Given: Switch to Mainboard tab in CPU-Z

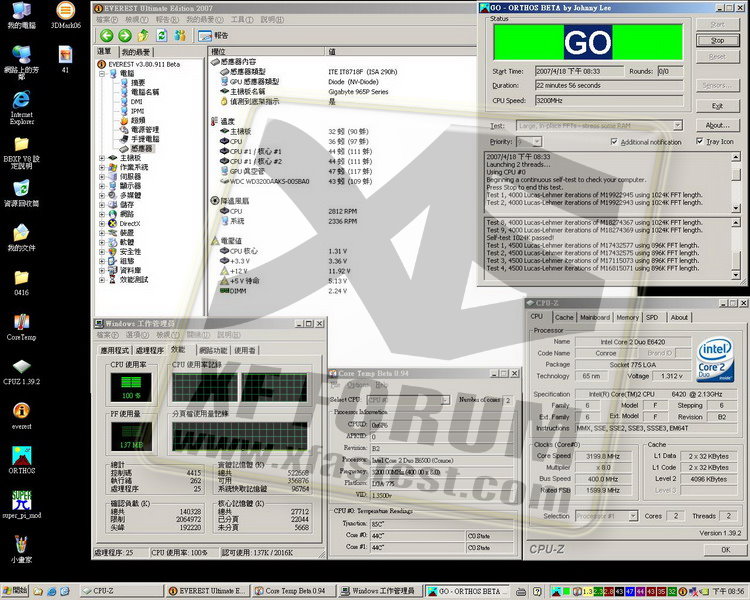Looking at the screenshot, I should pyautogui.click(x=595, y=317).
